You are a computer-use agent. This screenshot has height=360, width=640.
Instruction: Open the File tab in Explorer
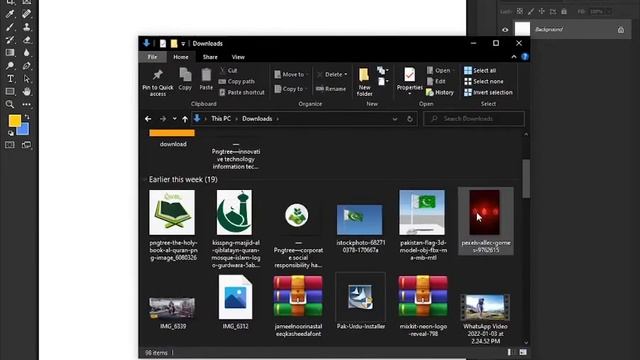click(152, 57)
